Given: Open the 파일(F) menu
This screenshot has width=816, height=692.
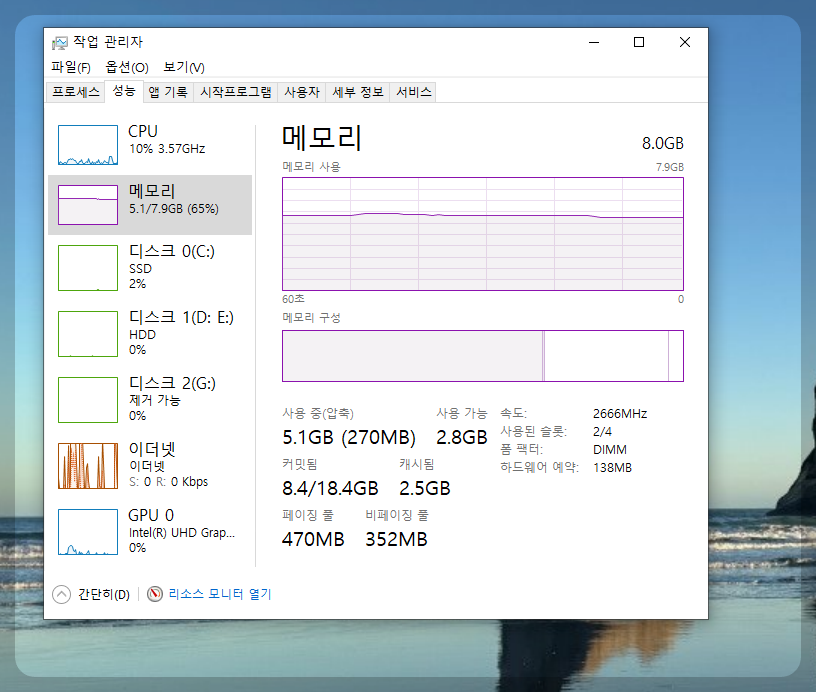Looking at the screenshot, I should (71, 67).
